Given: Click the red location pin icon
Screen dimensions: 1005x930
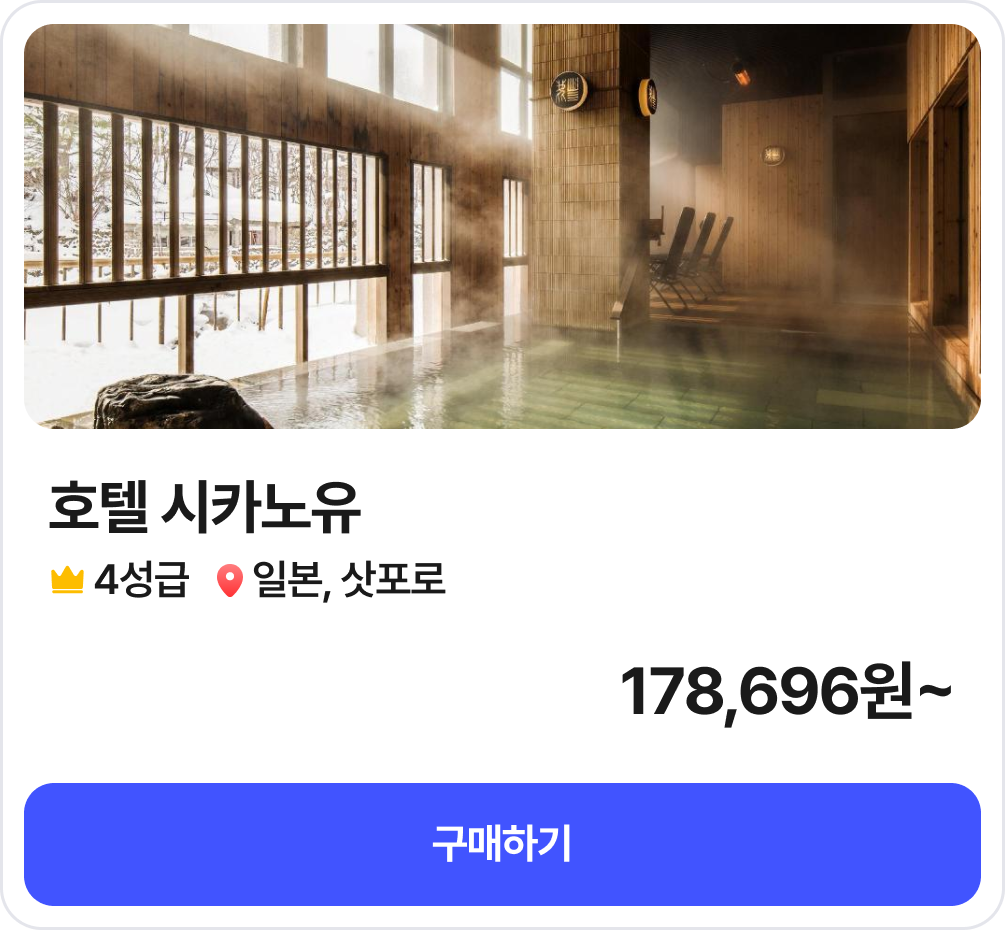Looking at the screenshot, I should (x=229, y=581).
